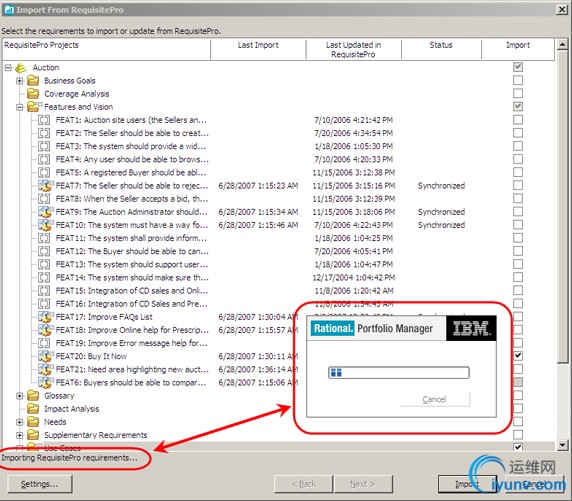Click the Needs folder icon
Viewport: 572px width, 501px height.
tap(33, 422)
